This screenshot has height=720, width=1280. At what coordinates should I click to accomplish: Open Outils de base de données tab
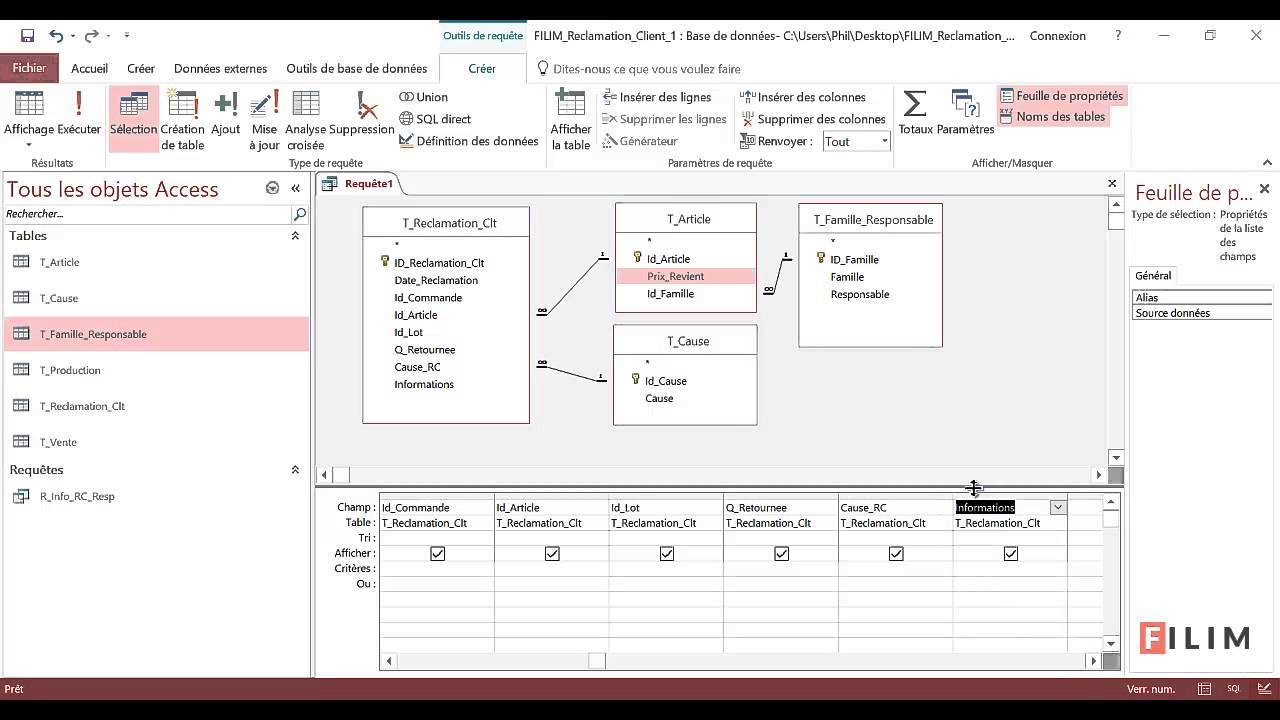[357, 69]
